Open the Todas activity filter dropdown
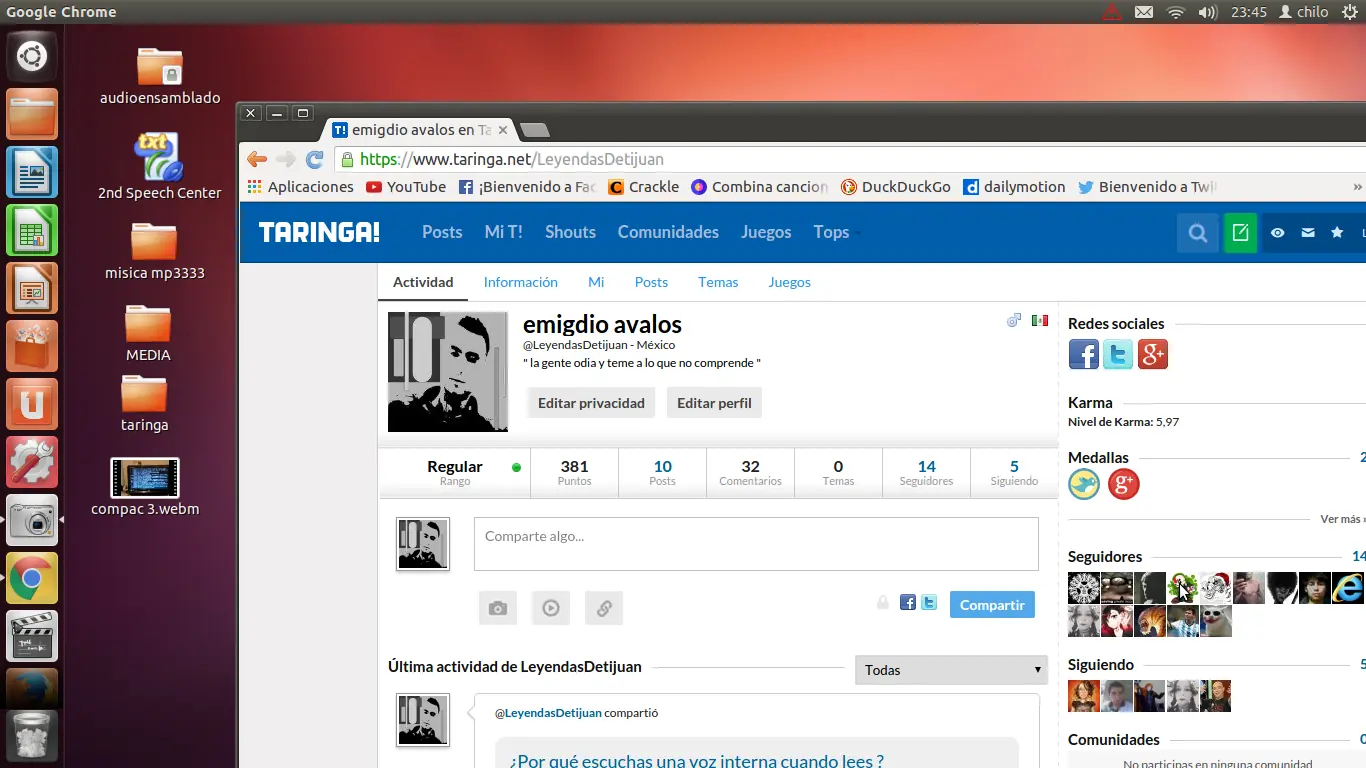Screen dimensions: 1366x768 [951, 670]
